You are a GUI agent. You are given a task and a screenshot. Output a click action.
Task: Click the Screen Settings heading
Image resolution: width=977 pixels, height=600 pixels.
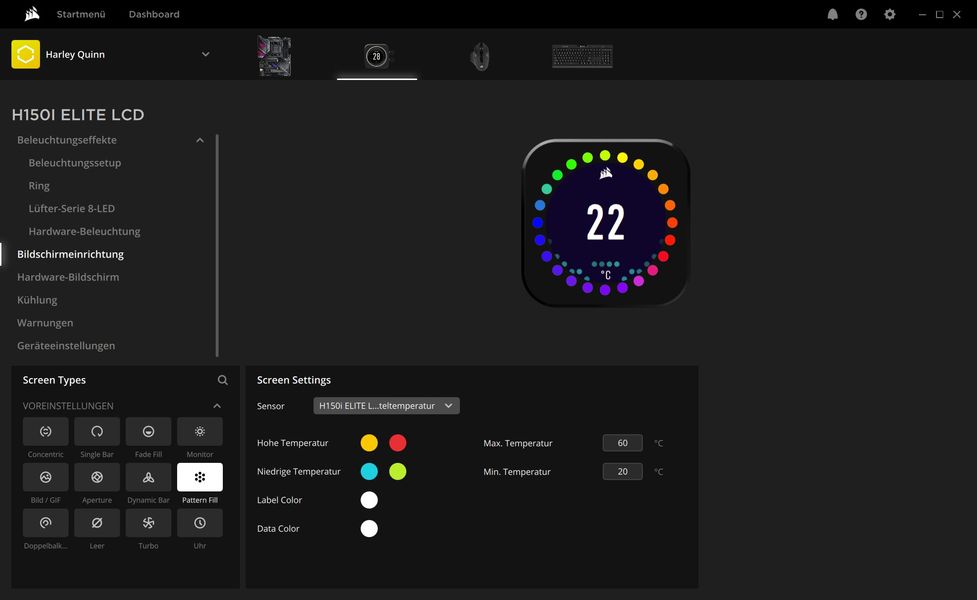[x=293, y=380]
